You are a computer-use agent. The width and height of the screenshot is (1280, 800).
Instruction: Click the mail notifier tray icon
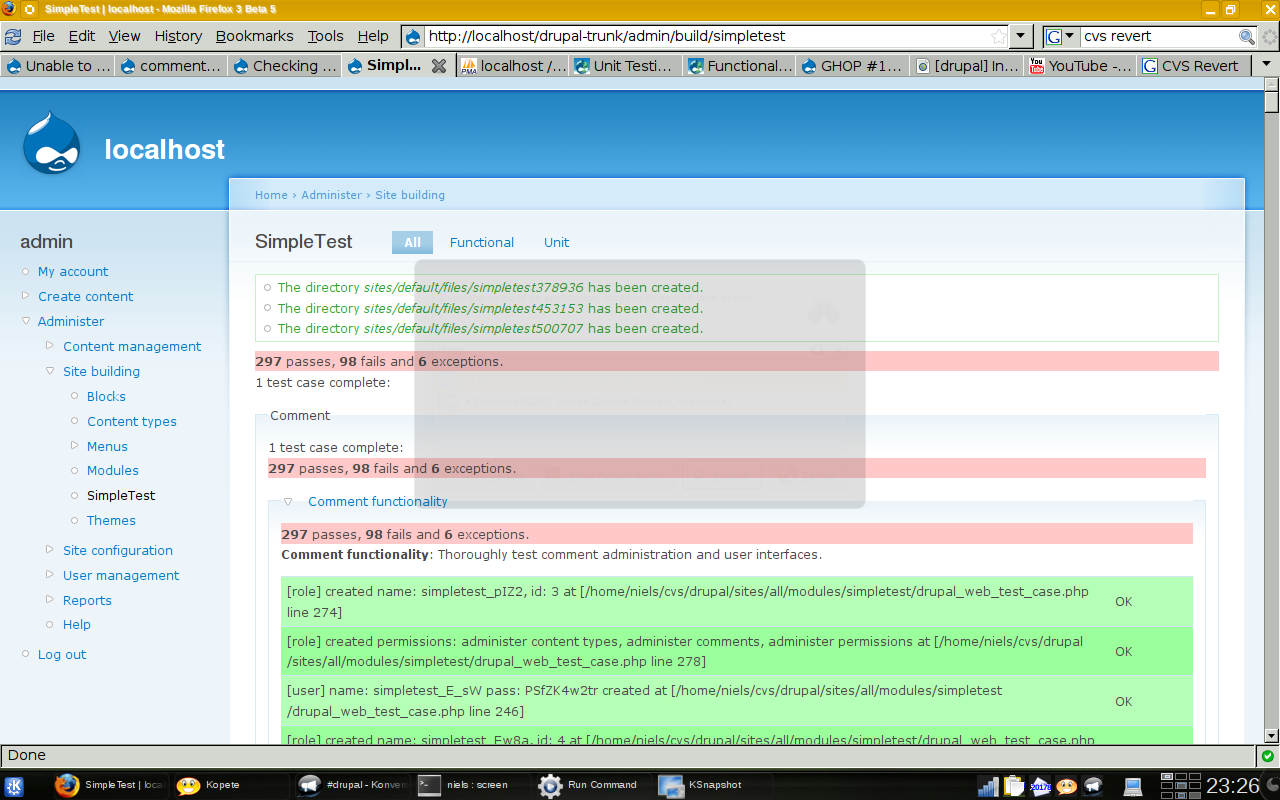tap(1040, 785)
